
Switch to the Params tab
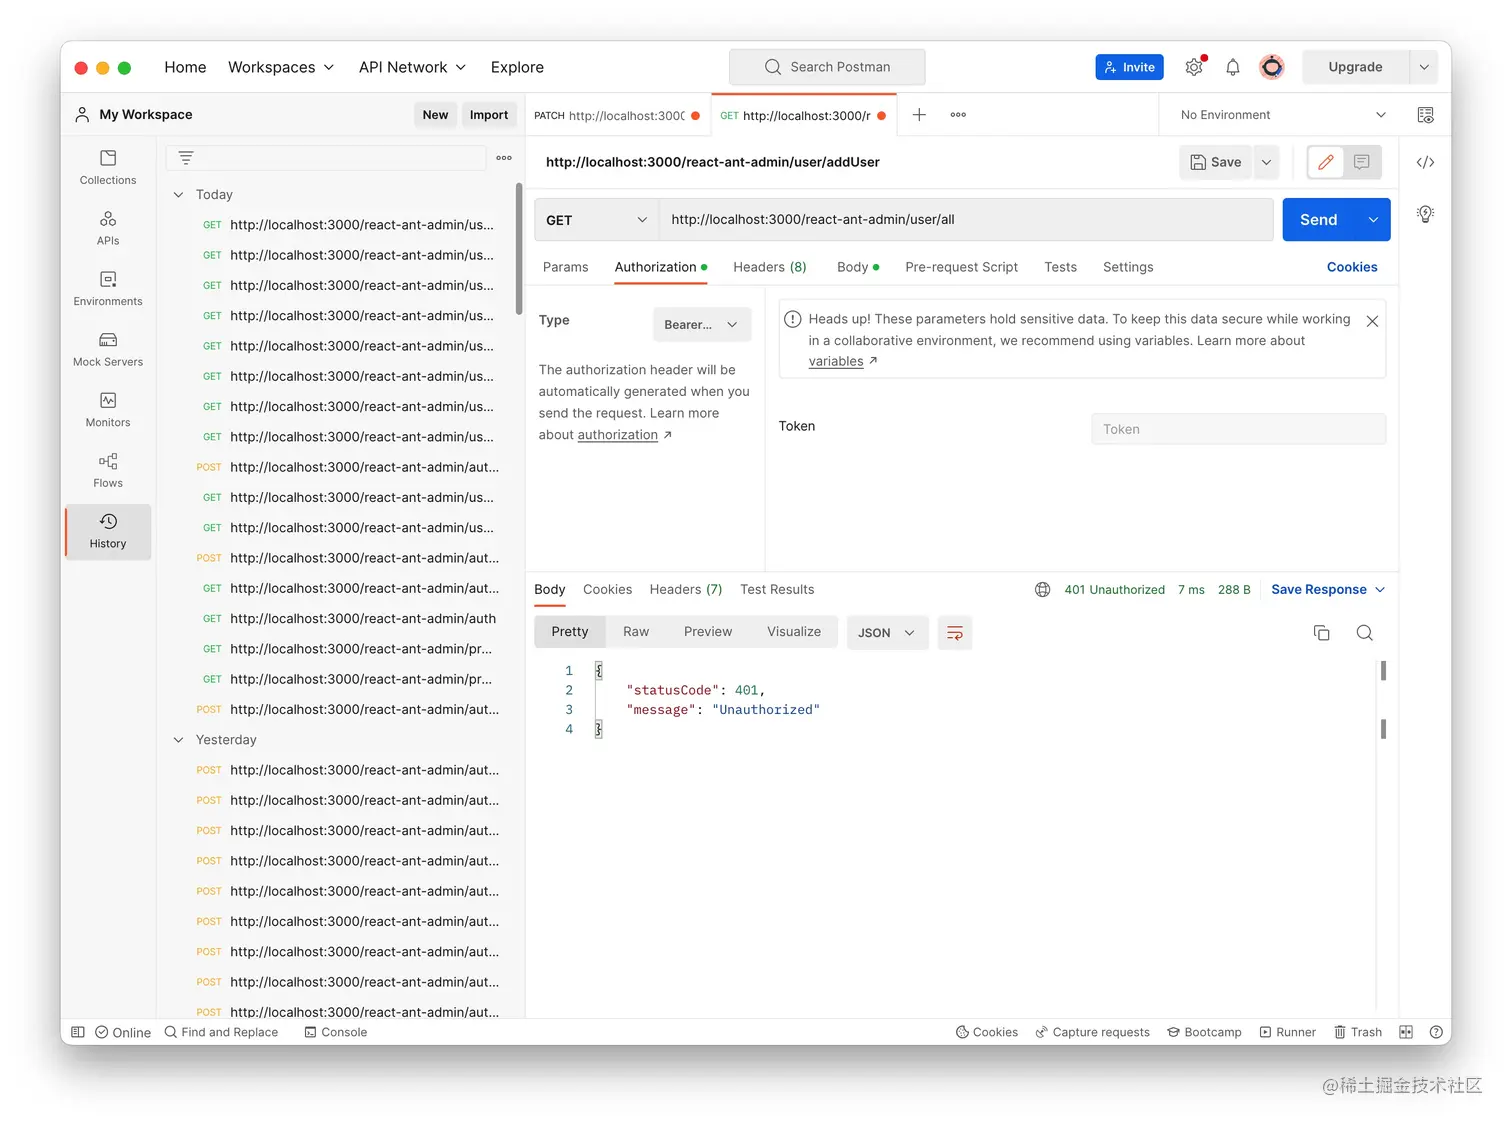(x=566, y=267)
